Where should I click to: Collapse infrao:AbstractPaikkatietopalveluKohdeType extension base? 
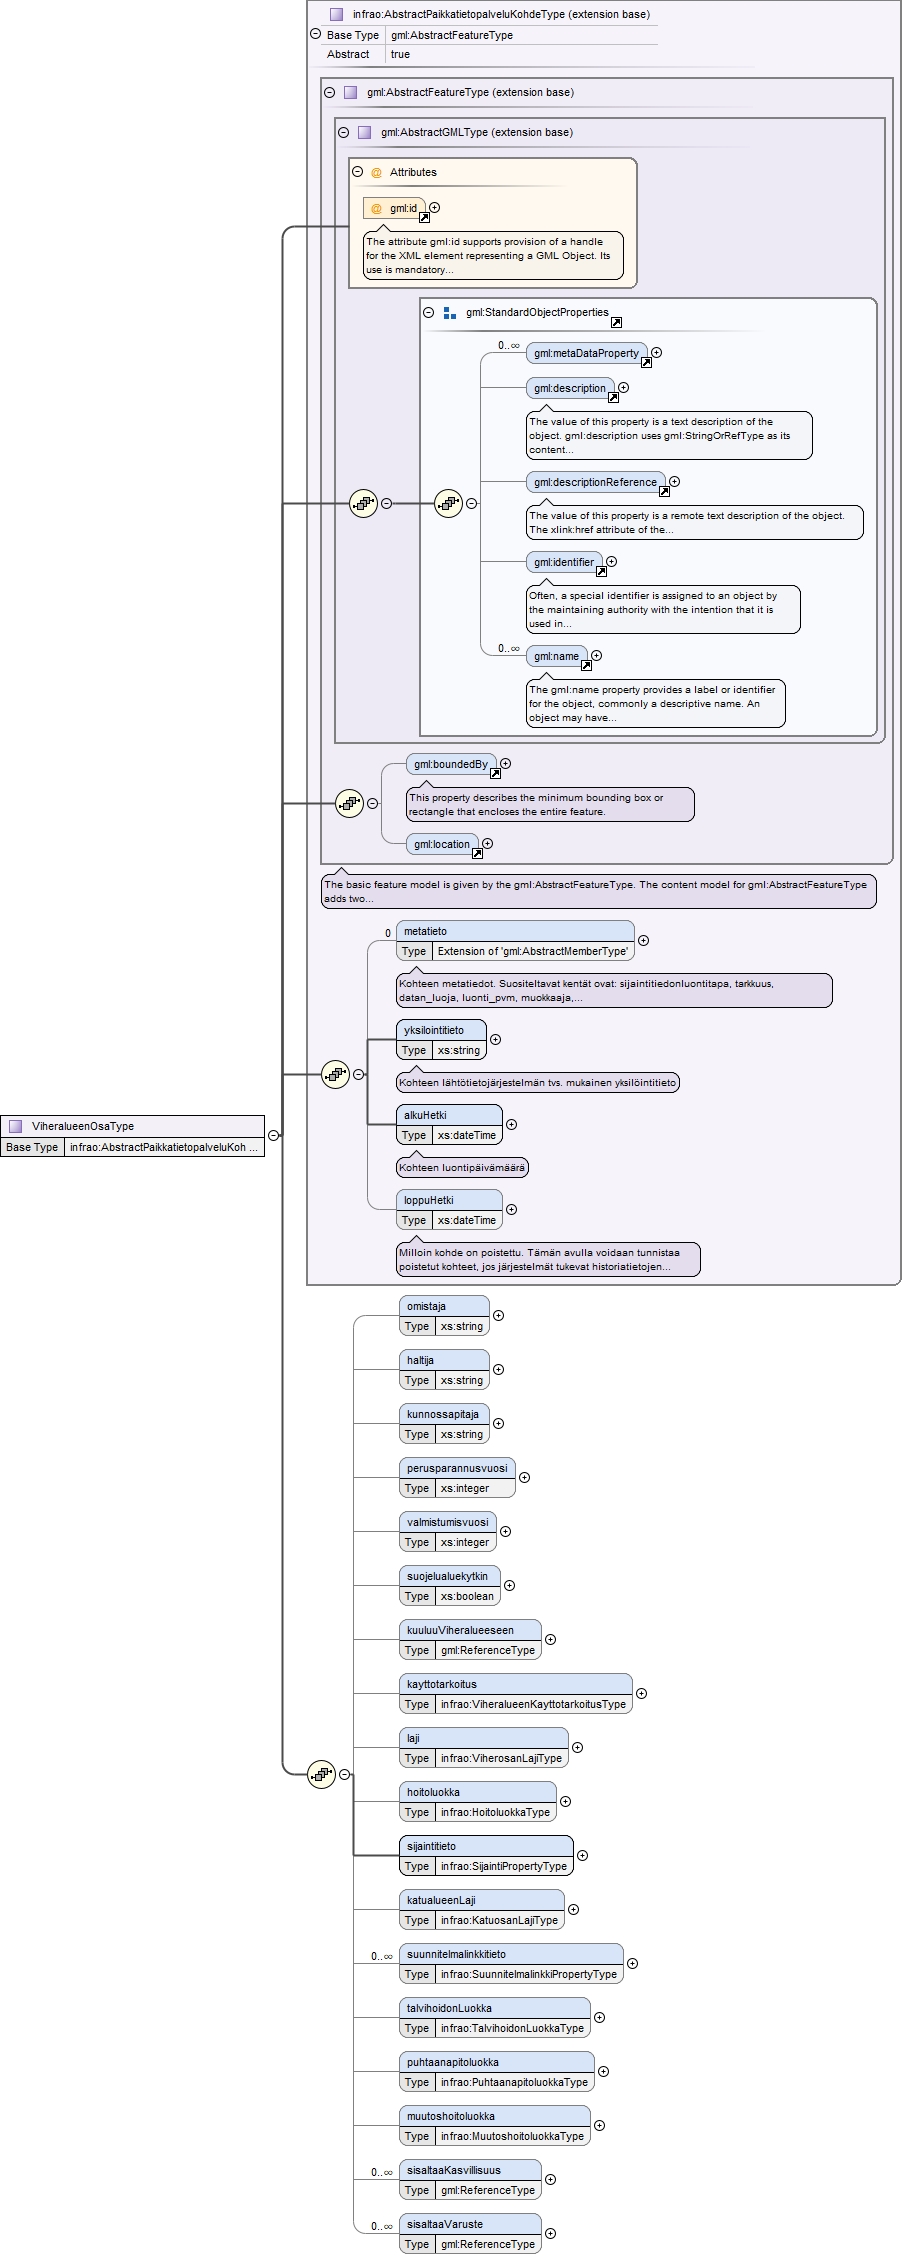[x=316, y=34]
